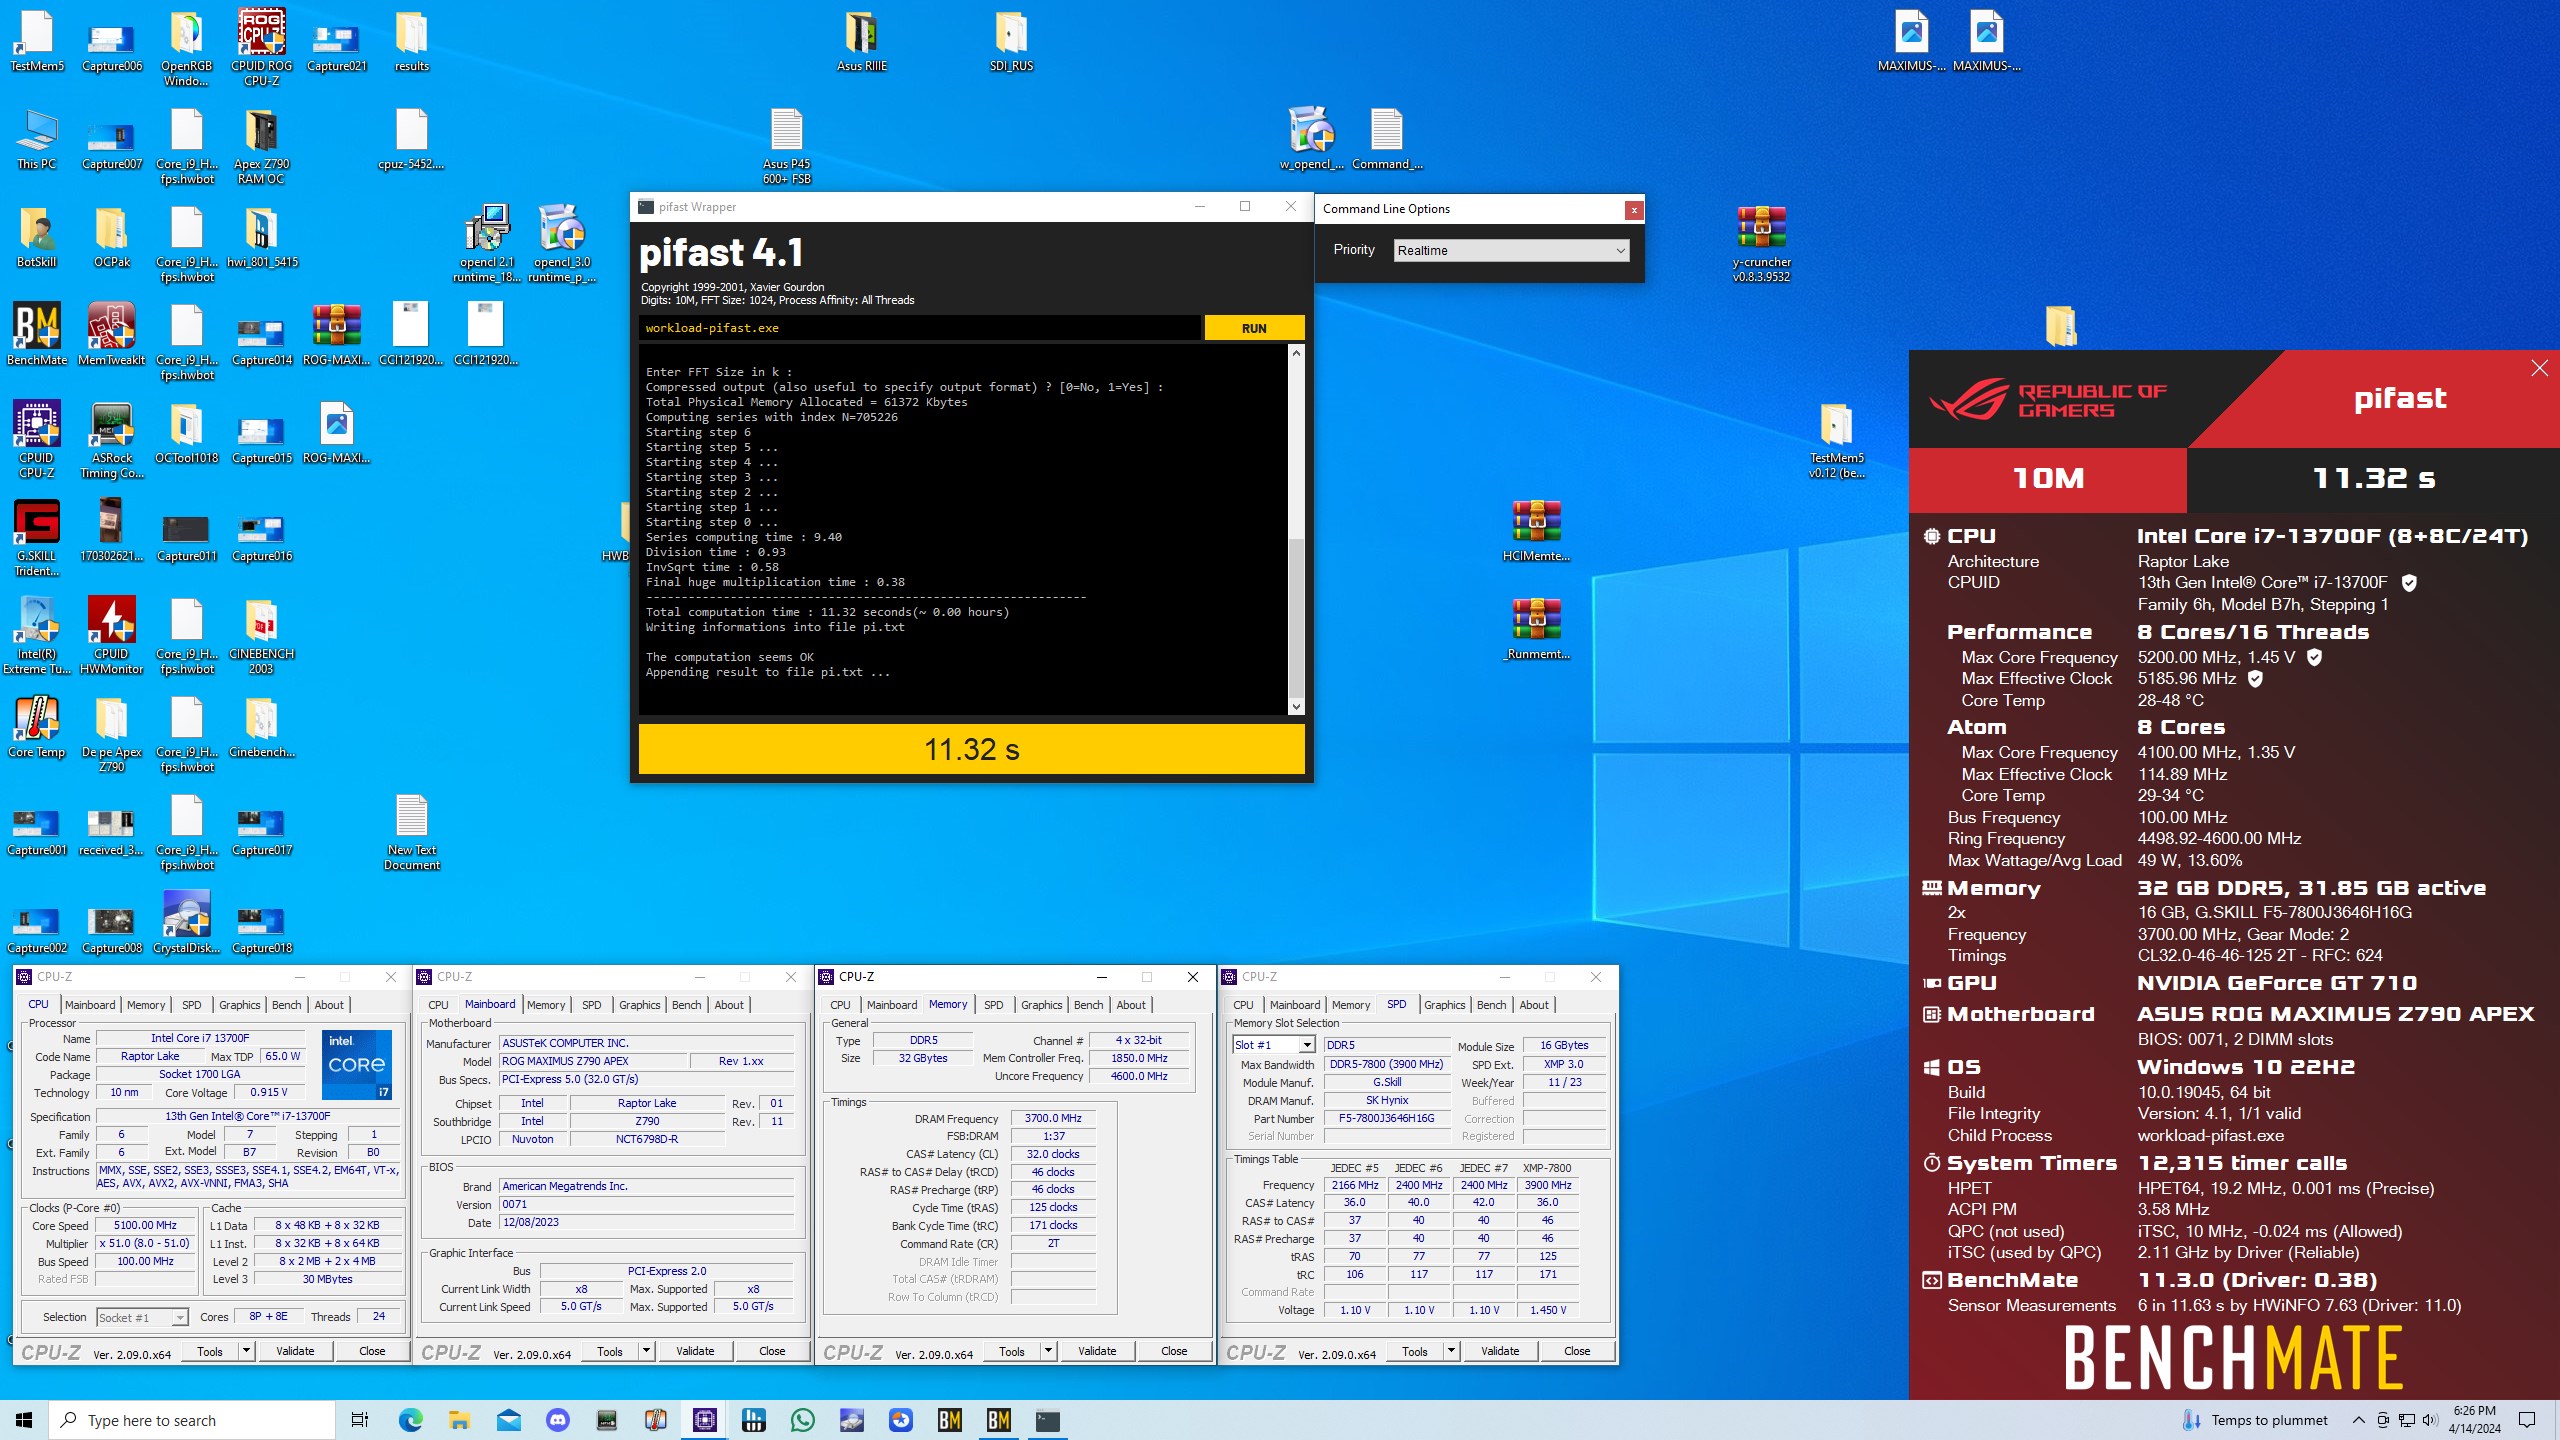Show hidden system tray icons
The width and height of the screenshot is (2560, 1440).
click(2358, 1420)
